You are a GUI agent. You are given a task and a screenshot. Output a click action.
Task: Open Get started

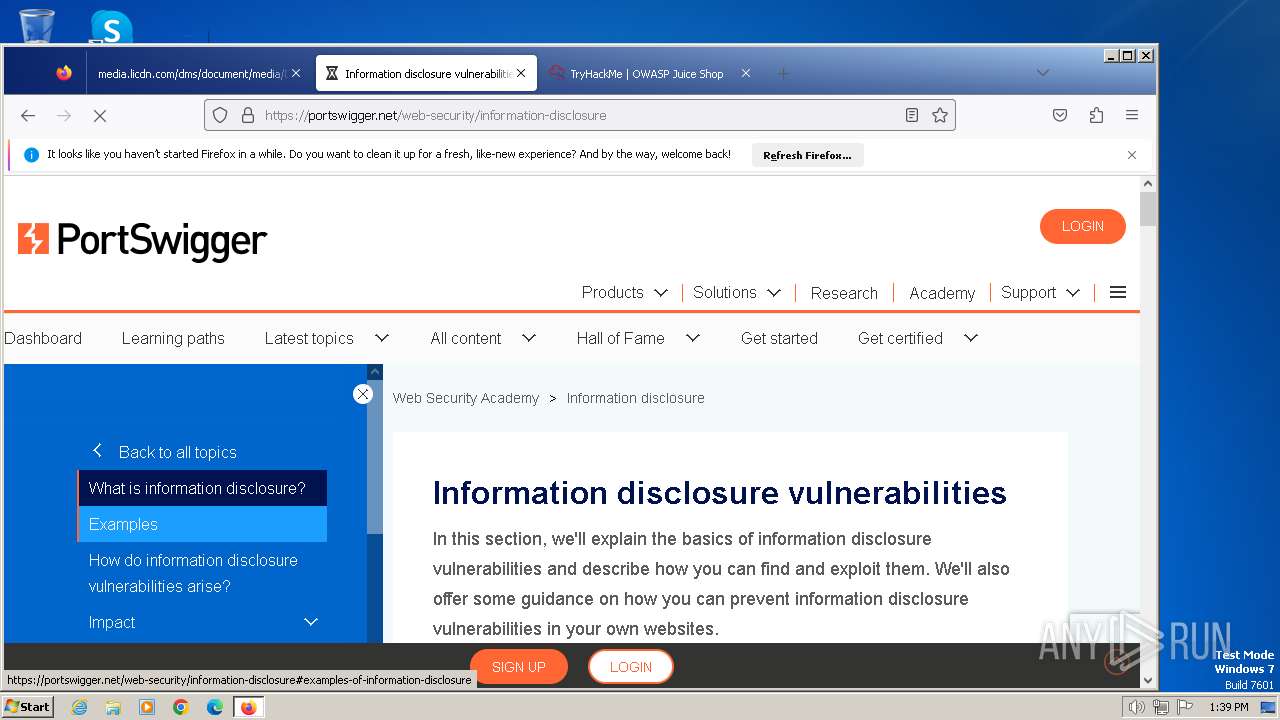click(x=779, y=338)
